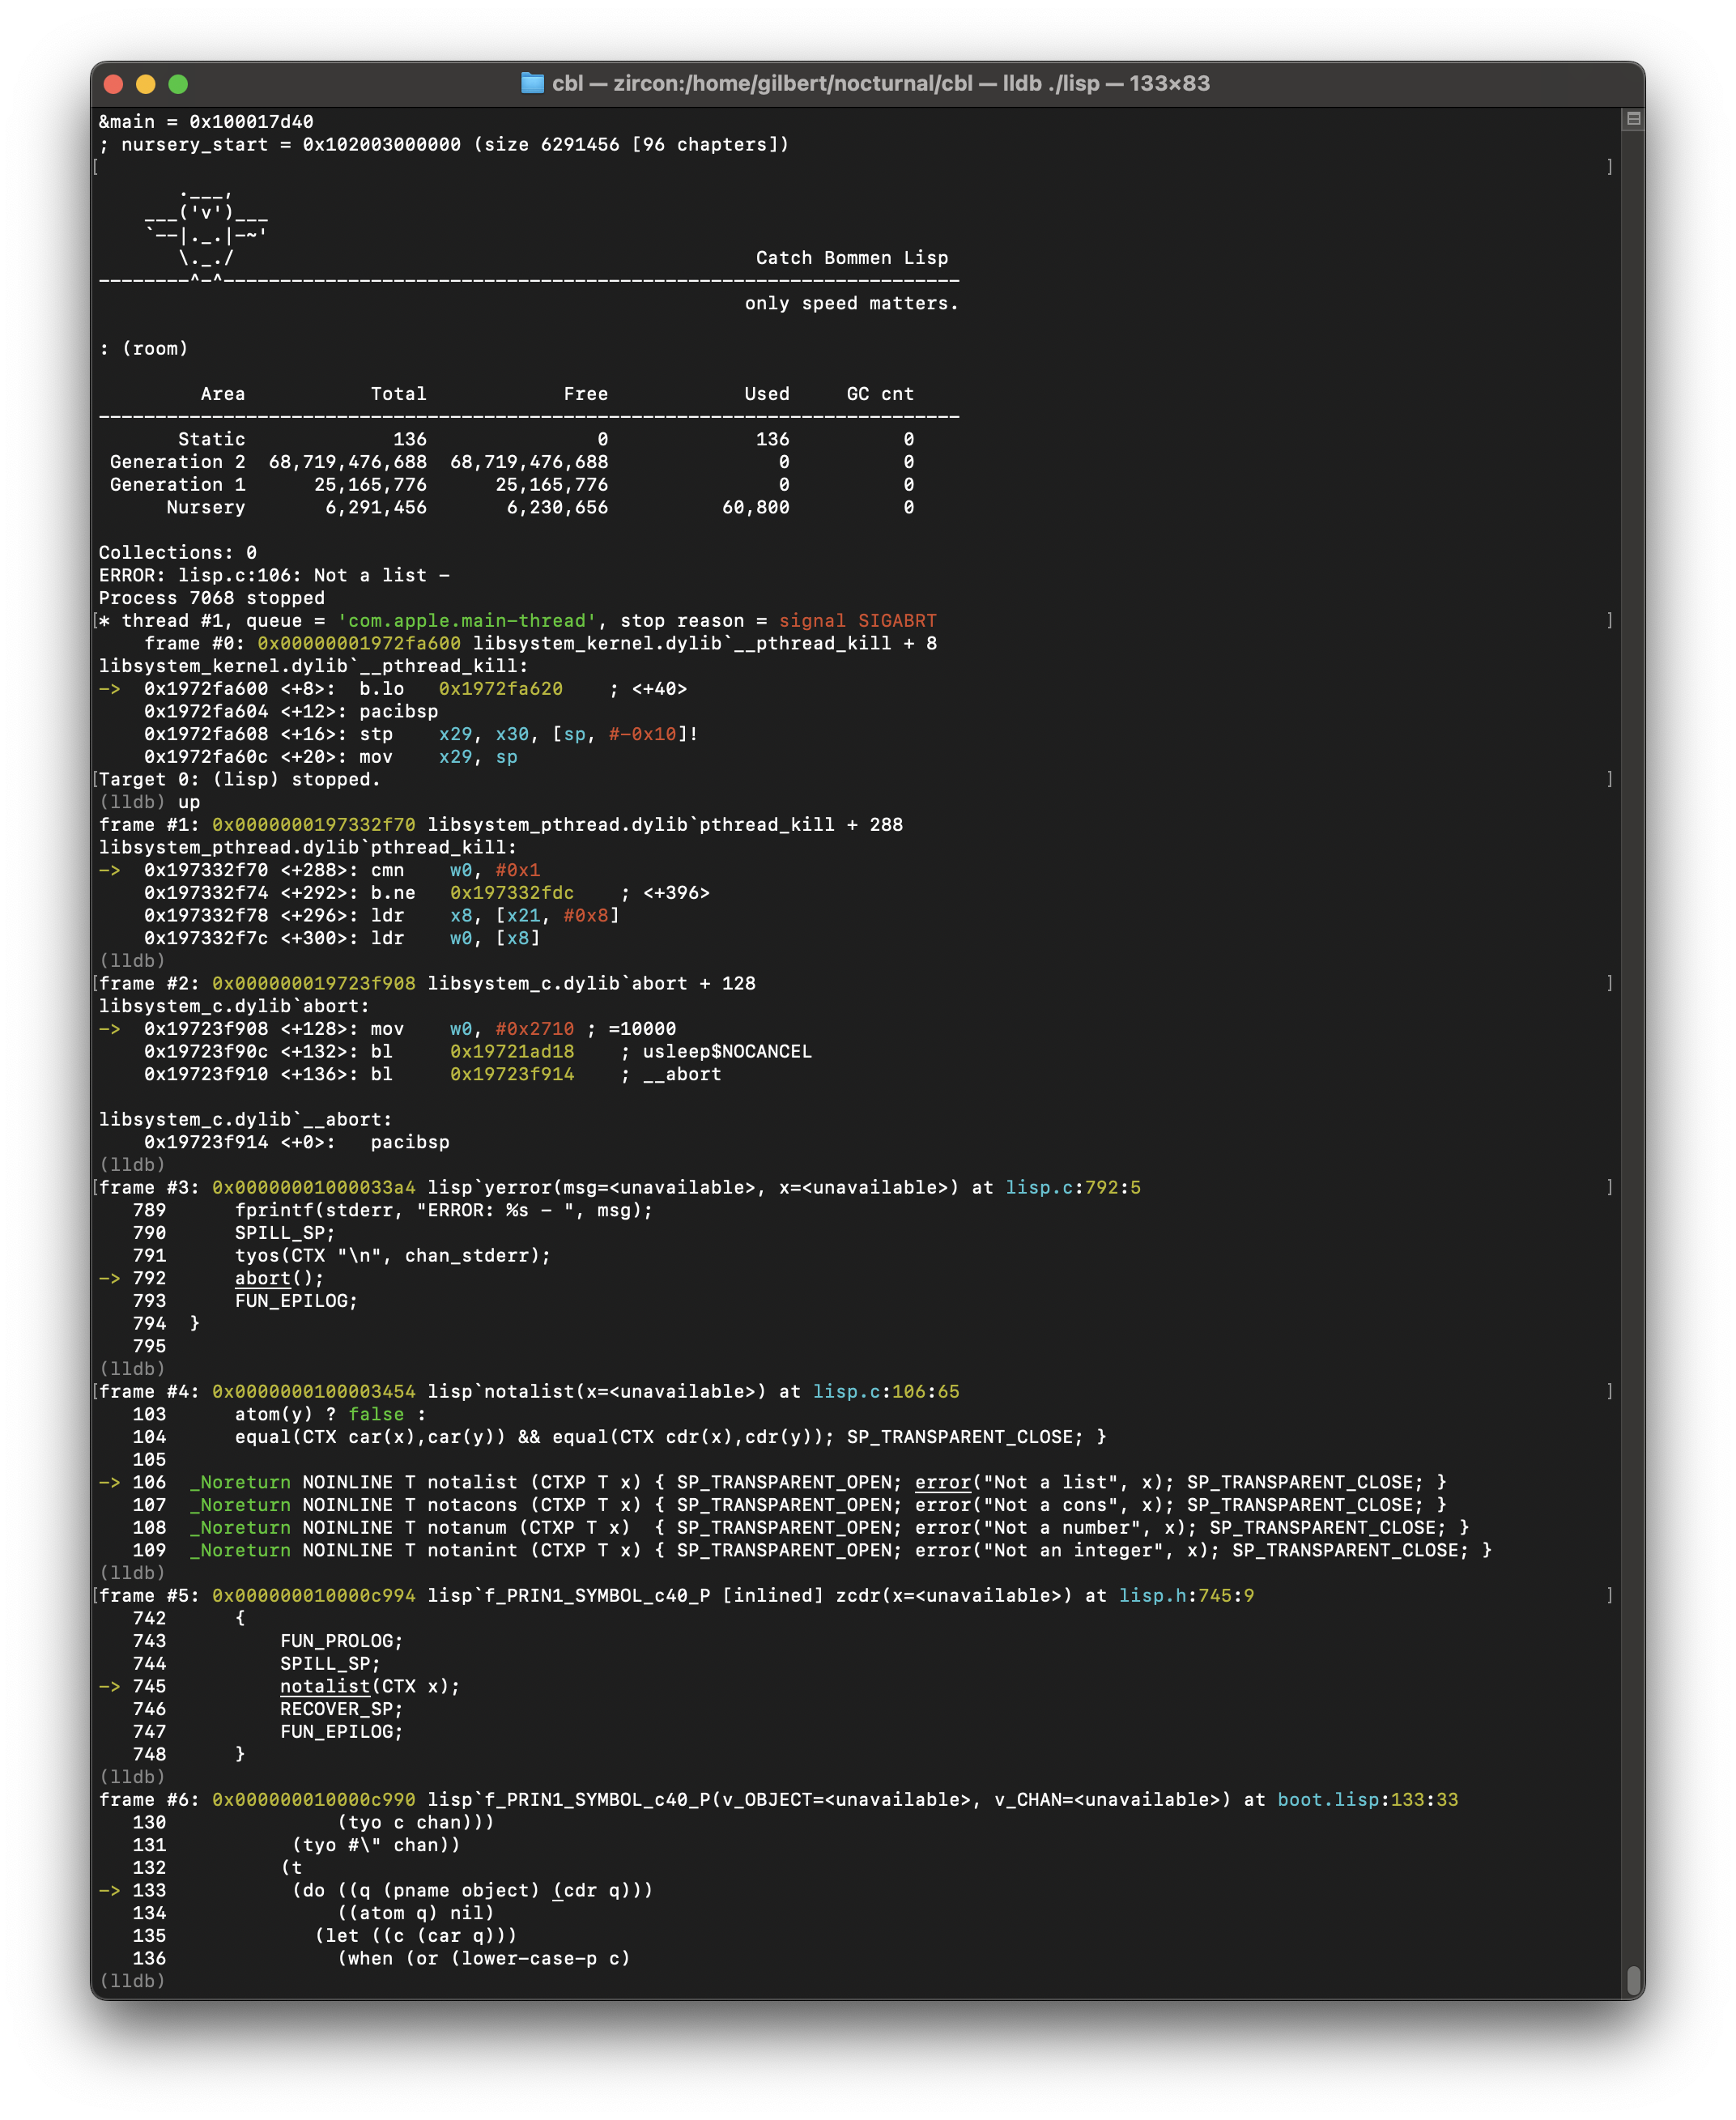Click the right mark bracket beside thread #1 line
This screenshot has height=2120, width=1736.
tap(1609, 620)
